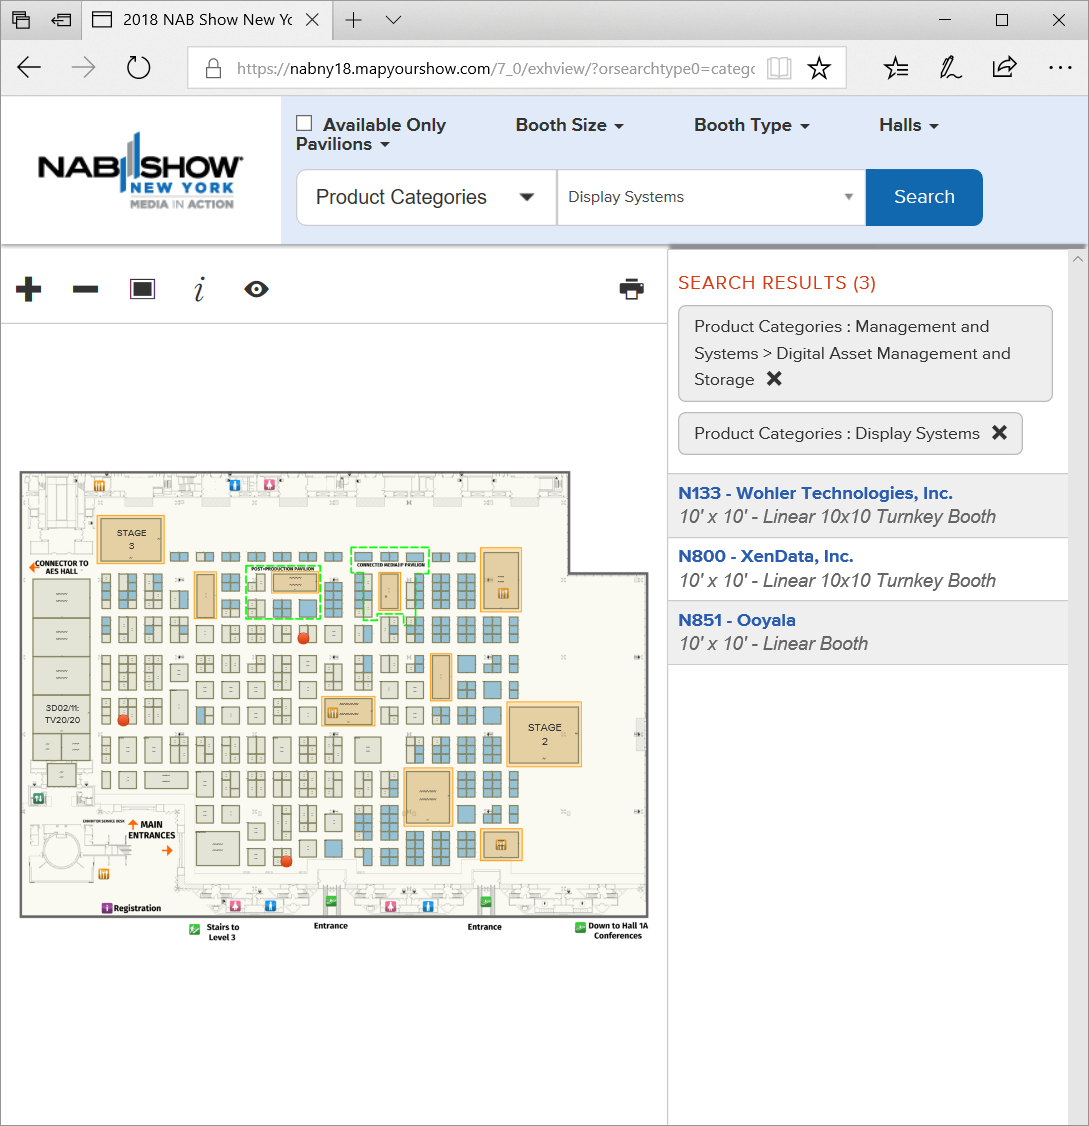This screenshot has width=1089, height=1126.
Task: Refresh the current page
Action: click(138, 68)
